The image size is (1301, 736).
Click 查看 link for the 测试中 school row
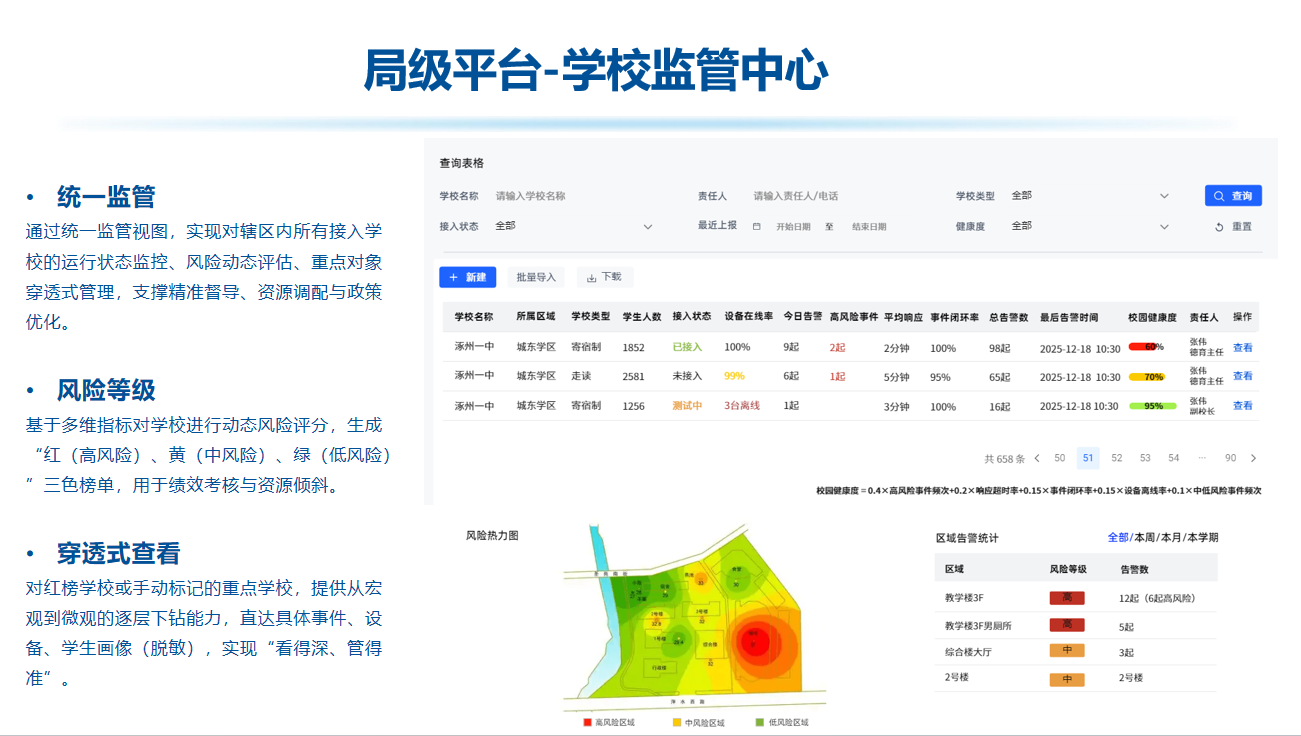click(1242, 406)
